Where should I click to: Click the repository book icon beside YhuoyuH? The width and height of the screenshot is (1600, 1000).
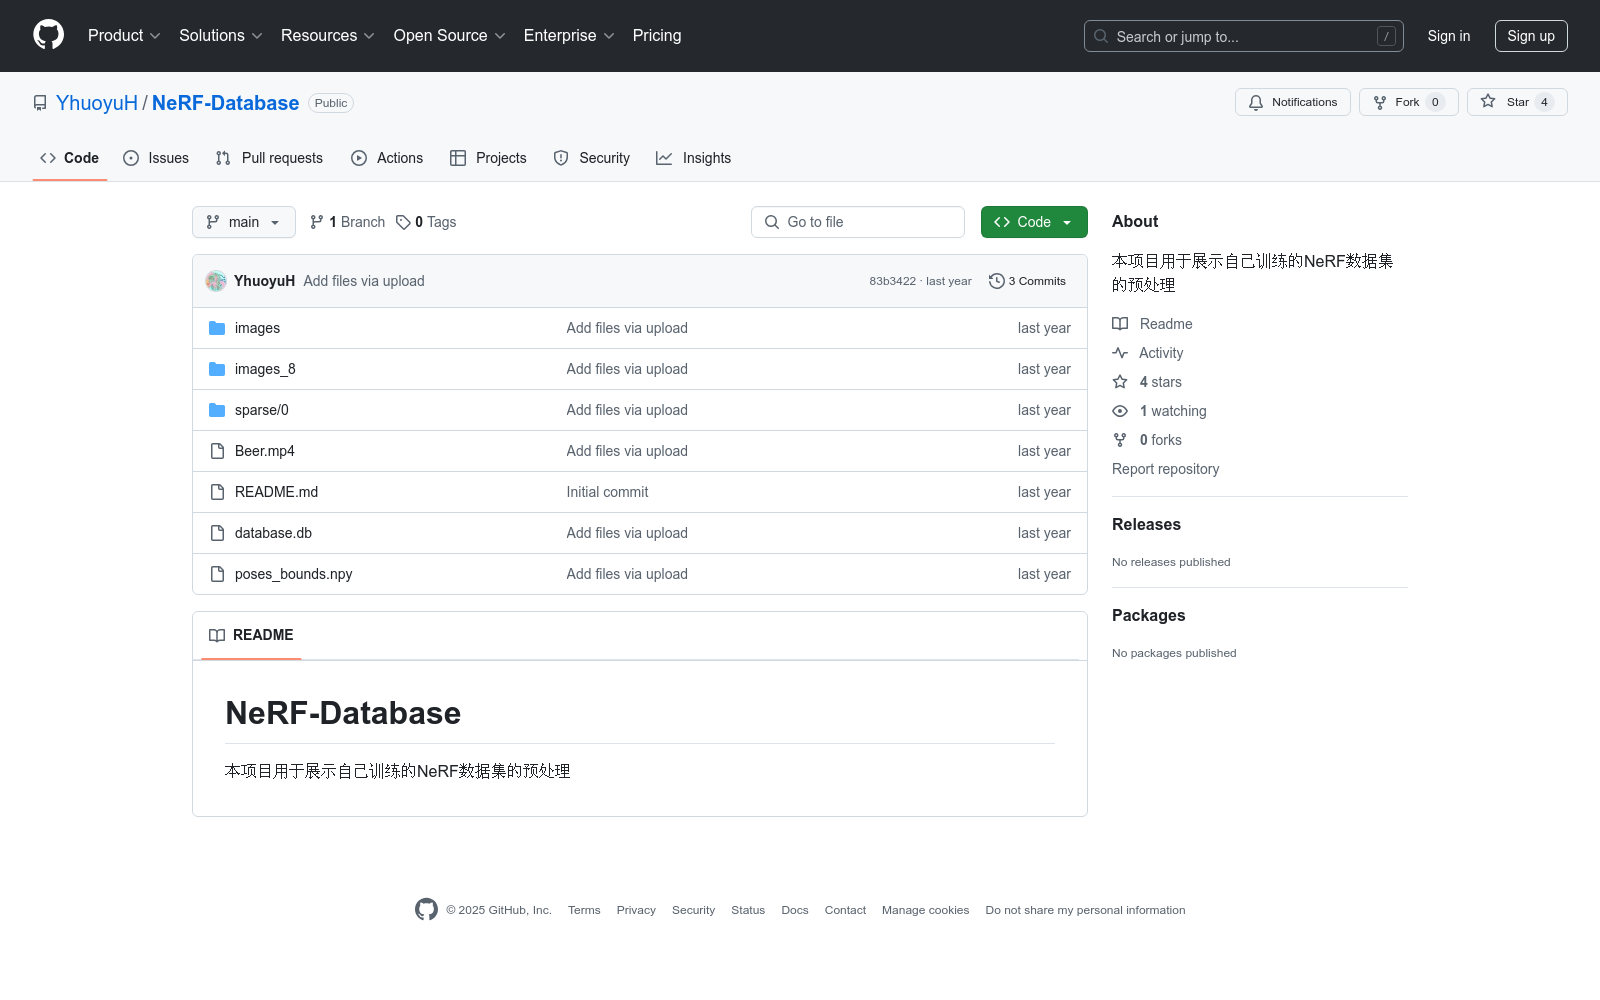tap(40, 103)
